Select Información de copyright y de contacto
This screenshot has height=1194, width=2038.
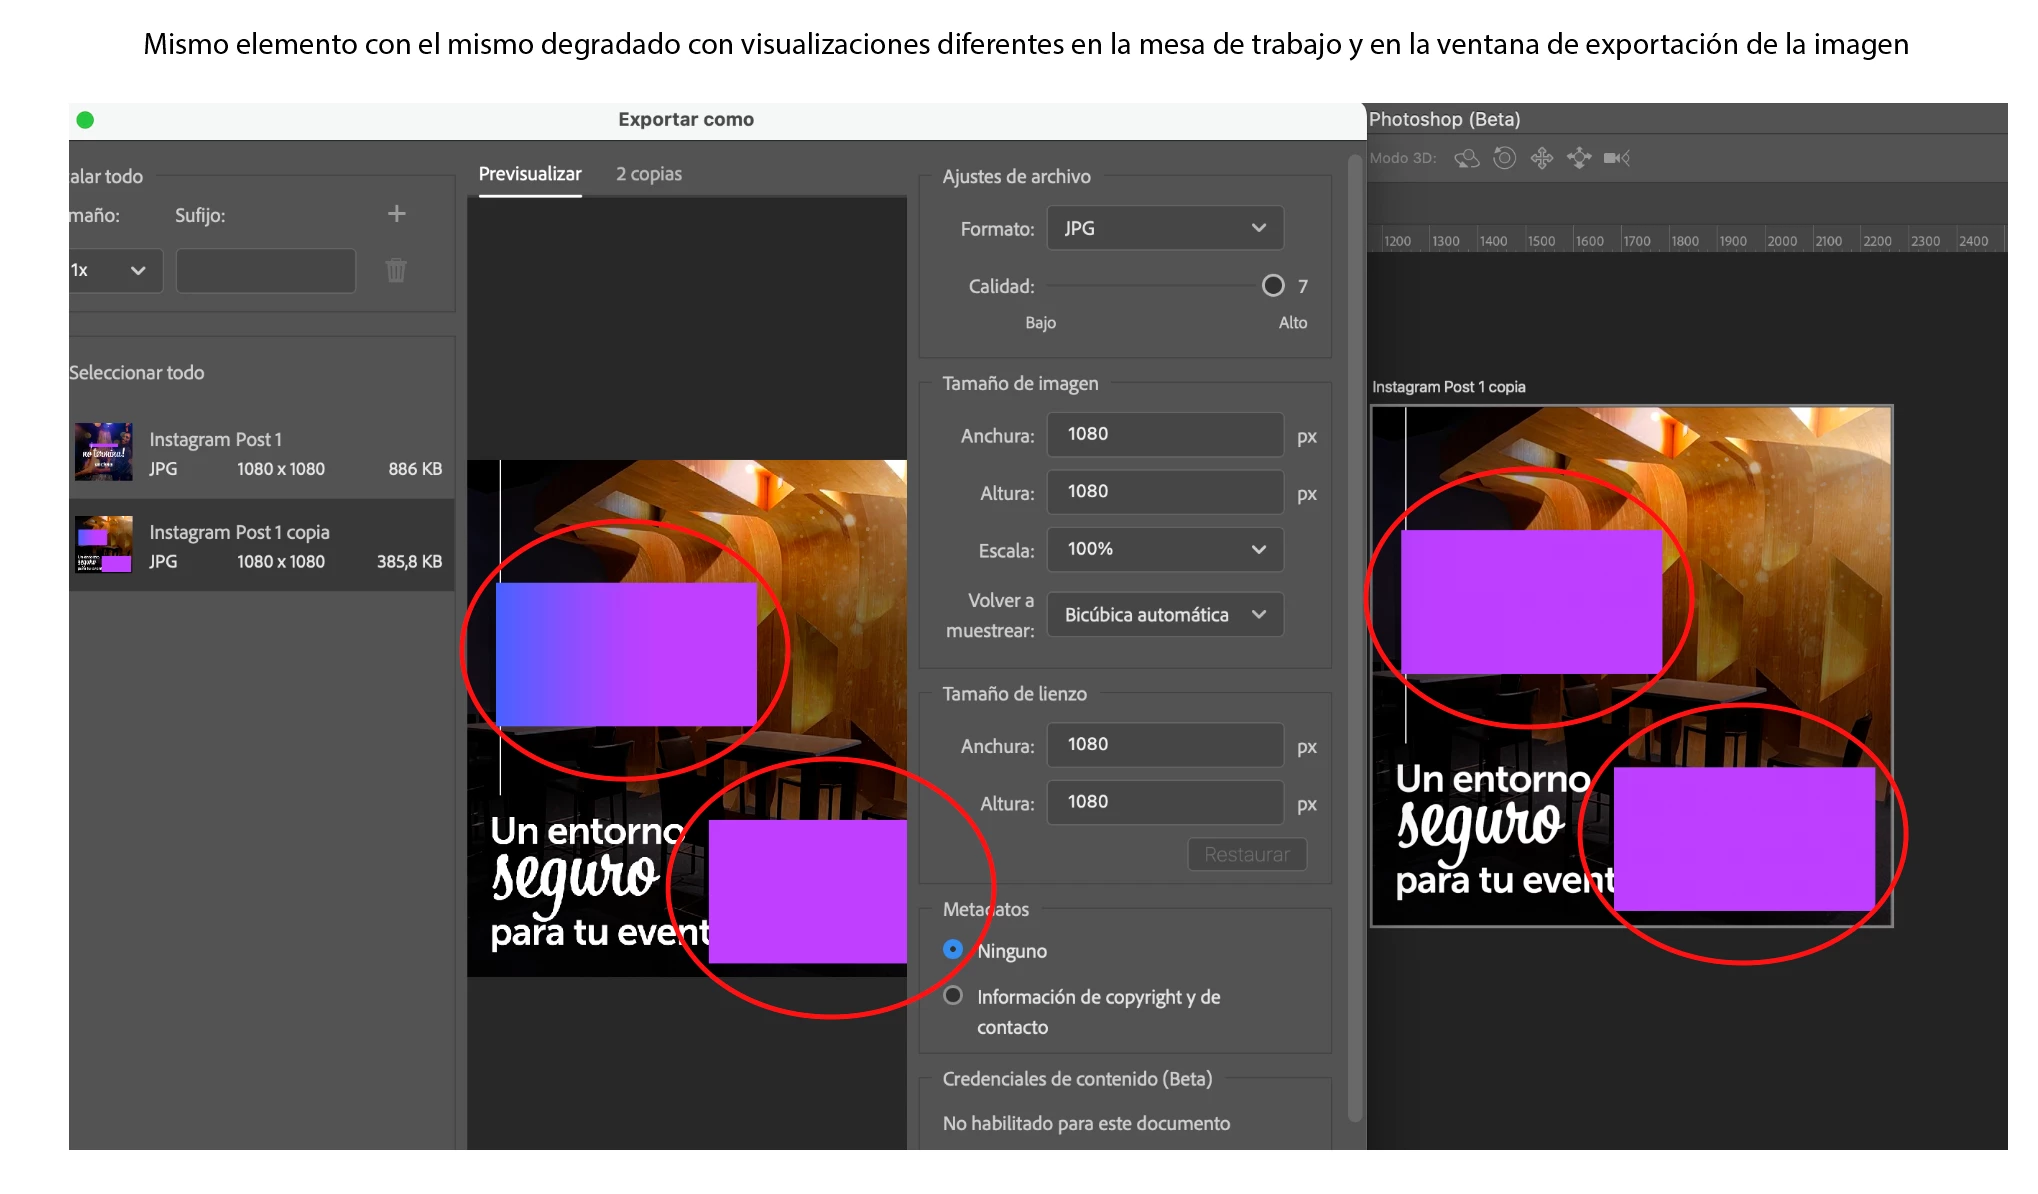[953, 995]
